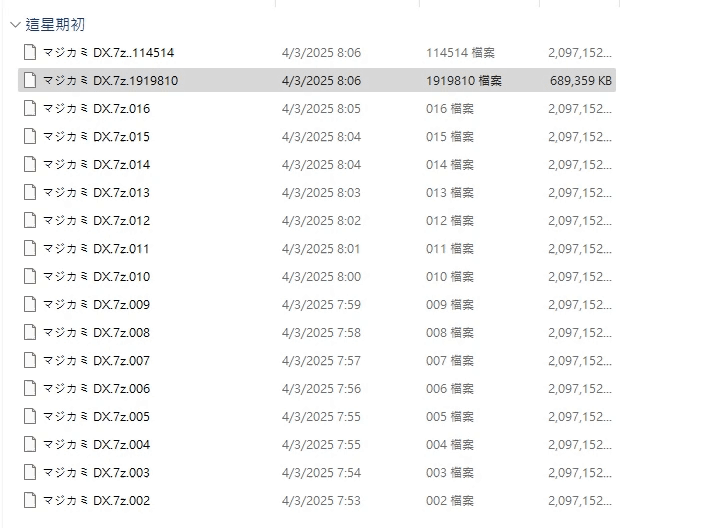Click file icon of マジカミ DX.7z.015

point(30,136)
